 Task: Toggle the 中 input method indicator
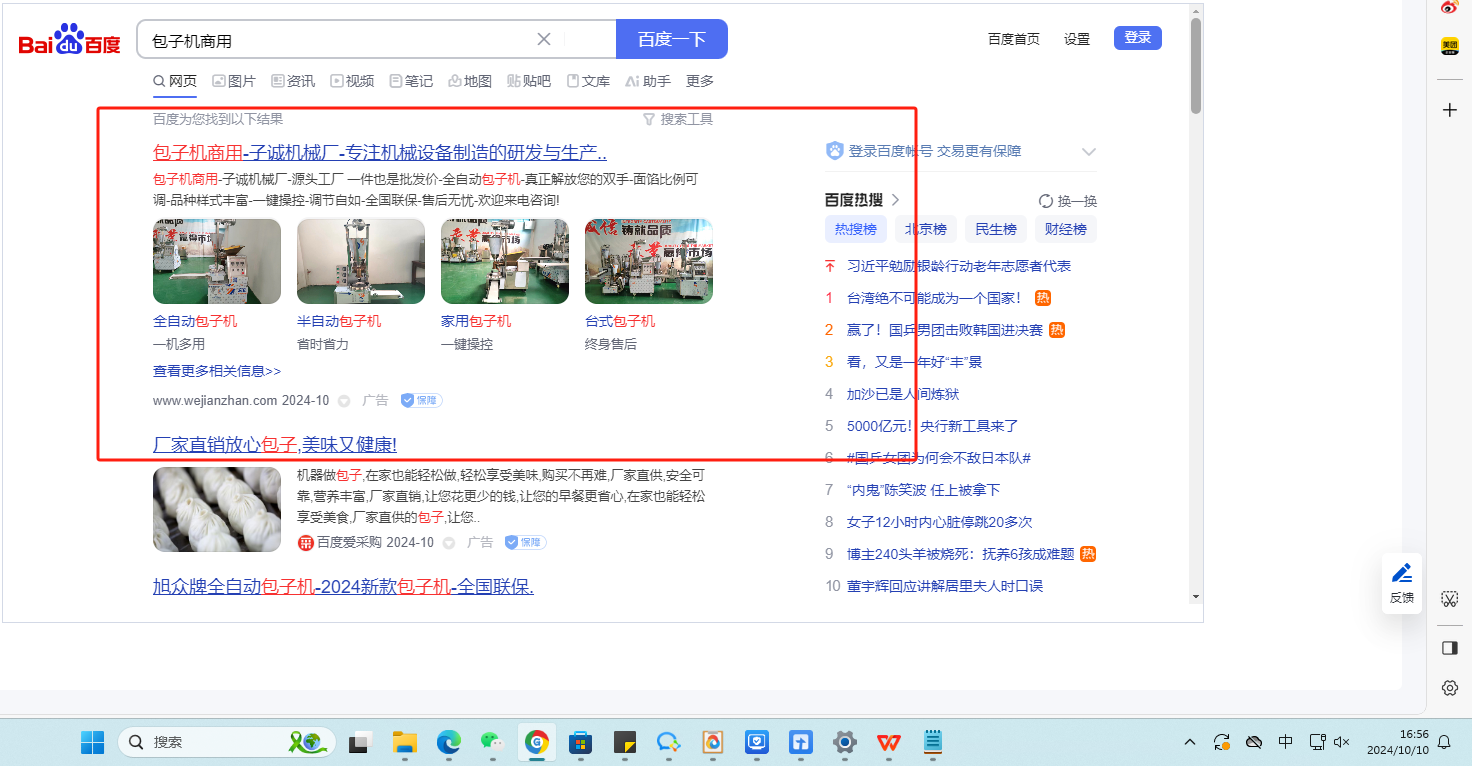tap(1286, 742)
